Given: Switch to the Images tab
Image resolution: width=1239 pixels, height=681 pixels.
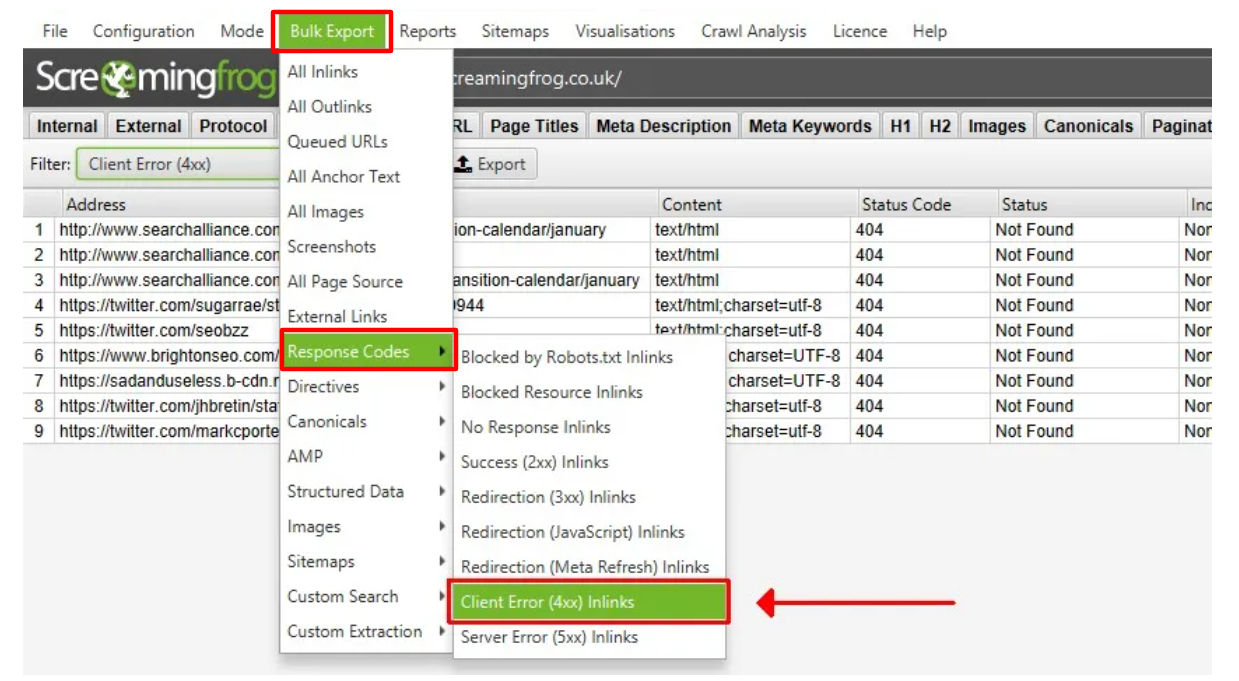Looking at the screenshot, I should pos(997,126).
